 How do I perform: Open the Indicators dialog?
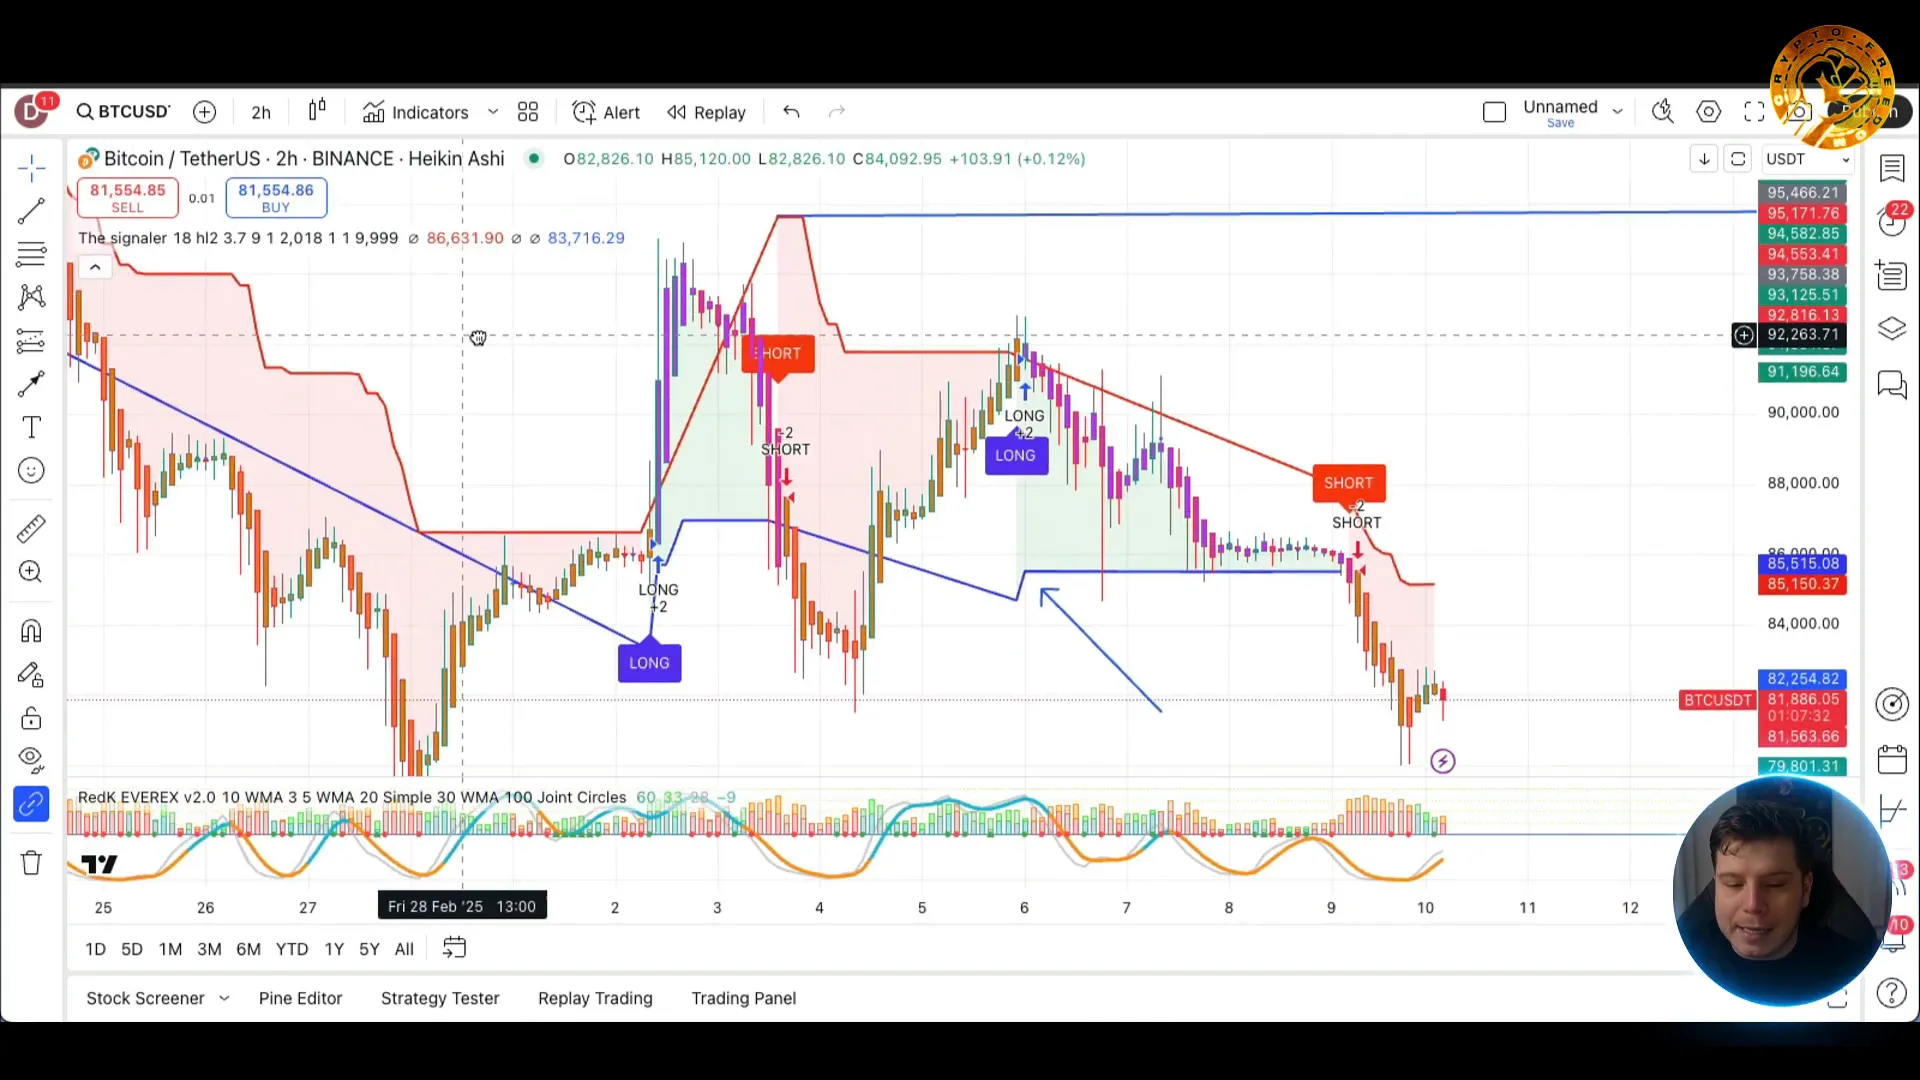[x=416, y=112]
